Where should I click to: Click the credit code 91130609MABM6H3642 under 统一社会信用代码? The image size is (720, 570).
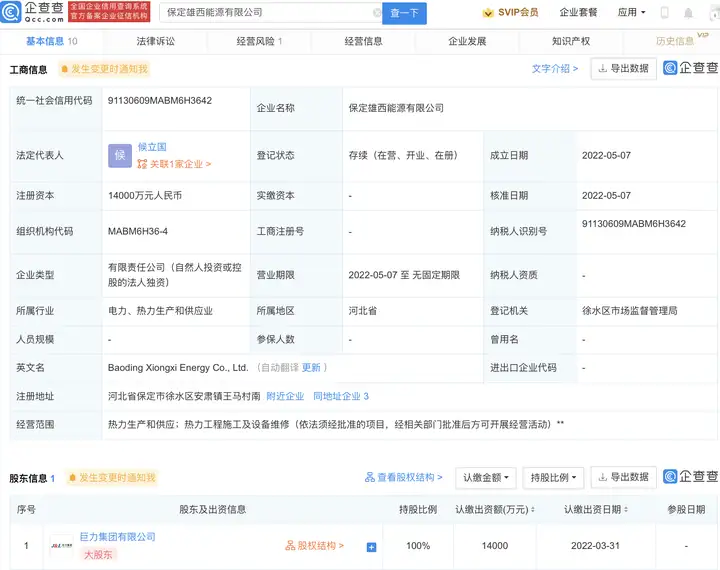[160, 101]
